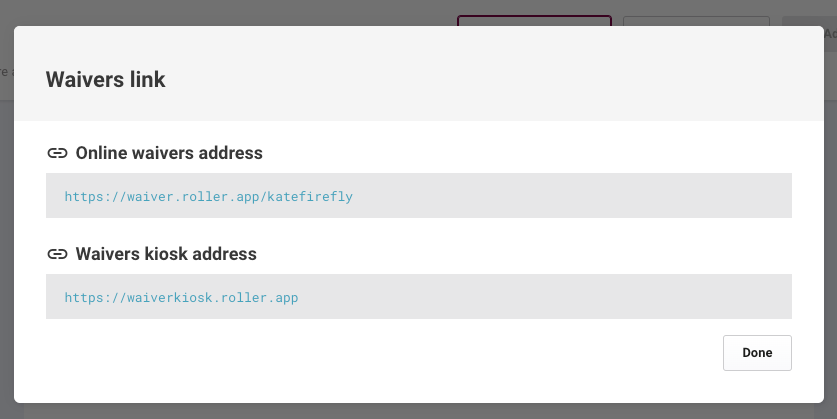Click the maroon-outlined button behind the dialog
Viewport: 837px width, 419px height.
[534, 20]
